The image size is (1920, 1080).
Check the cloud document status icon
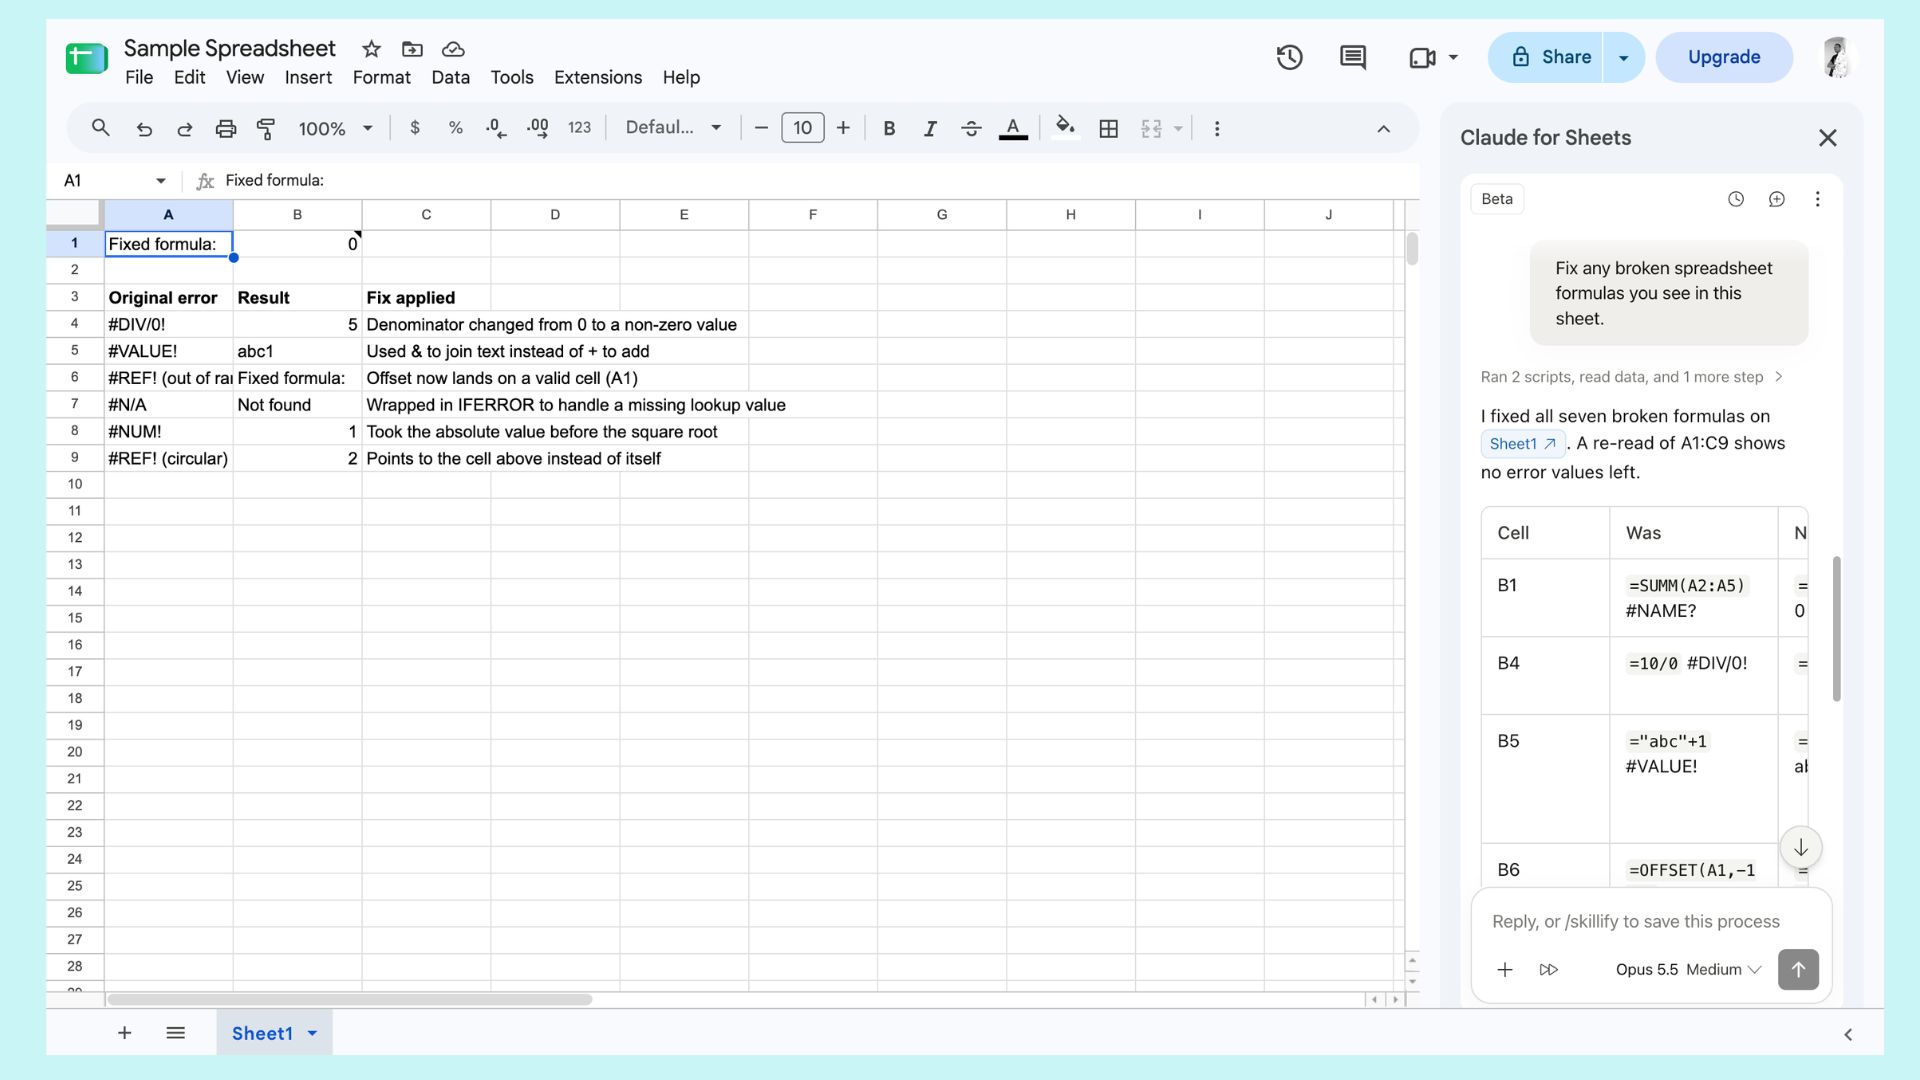[x=453, y=49]
